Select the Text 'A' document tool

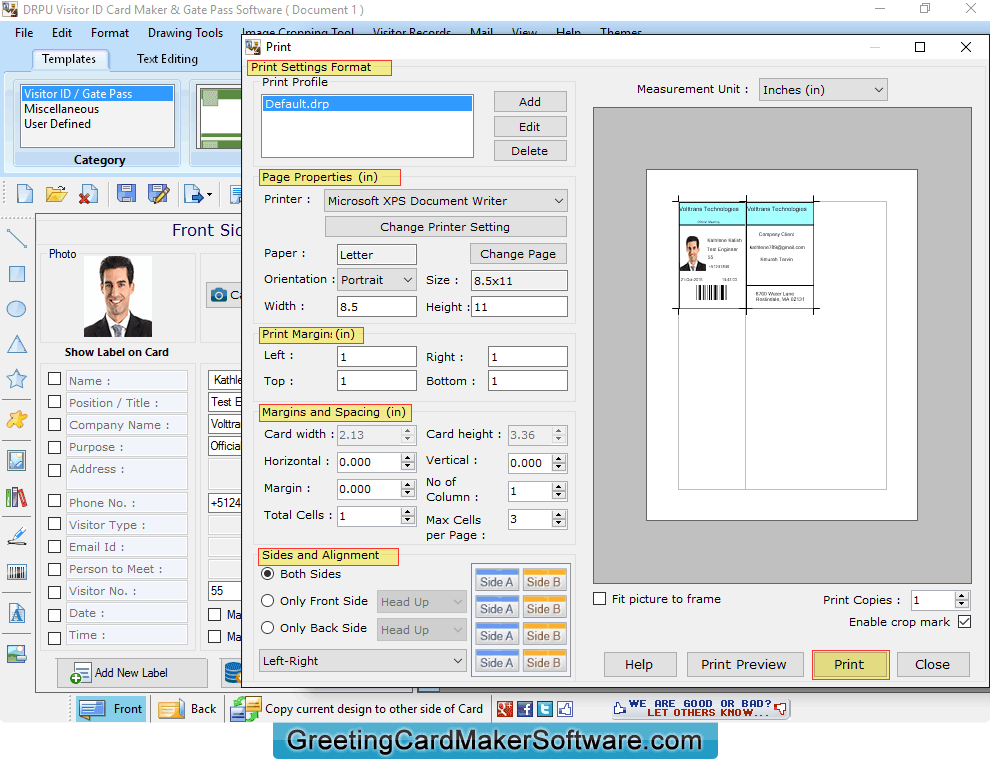[16, 613]
